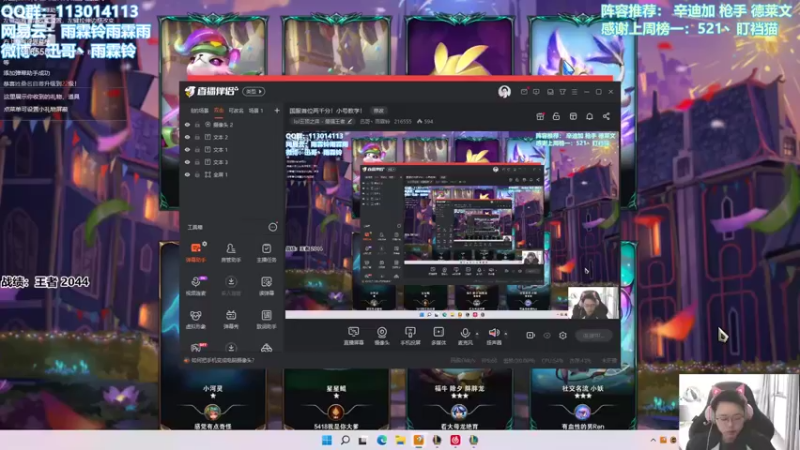The image size is (800, 450).
Task: Open the mail messages icon
Action: tap(524, 92)
